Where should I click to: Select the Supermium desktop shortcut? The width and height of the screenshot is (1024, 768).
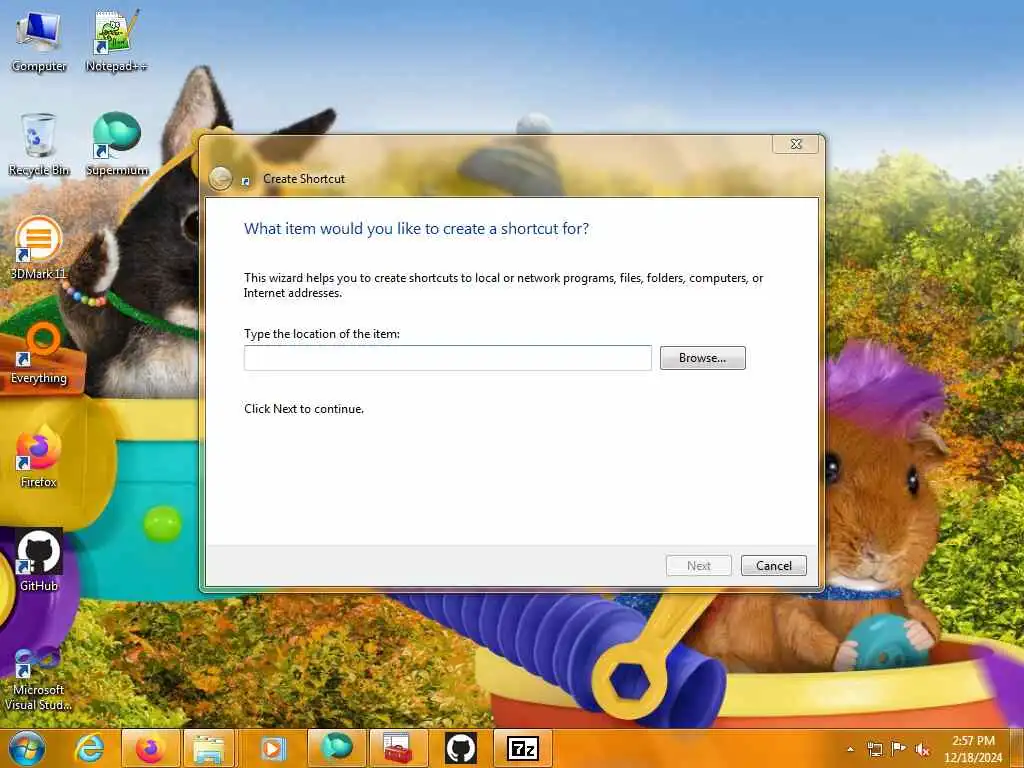point(117,144)
